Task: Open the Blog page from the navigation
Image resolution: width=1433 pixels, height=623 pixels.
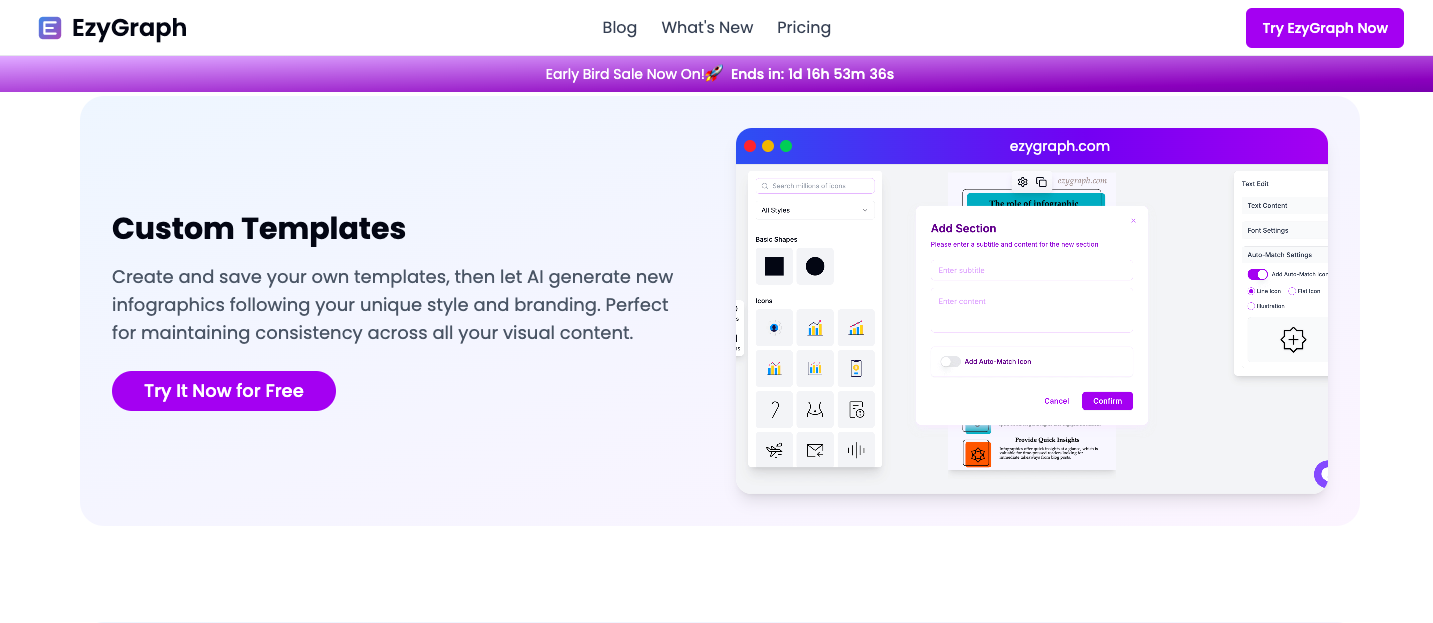Action: 619,28
